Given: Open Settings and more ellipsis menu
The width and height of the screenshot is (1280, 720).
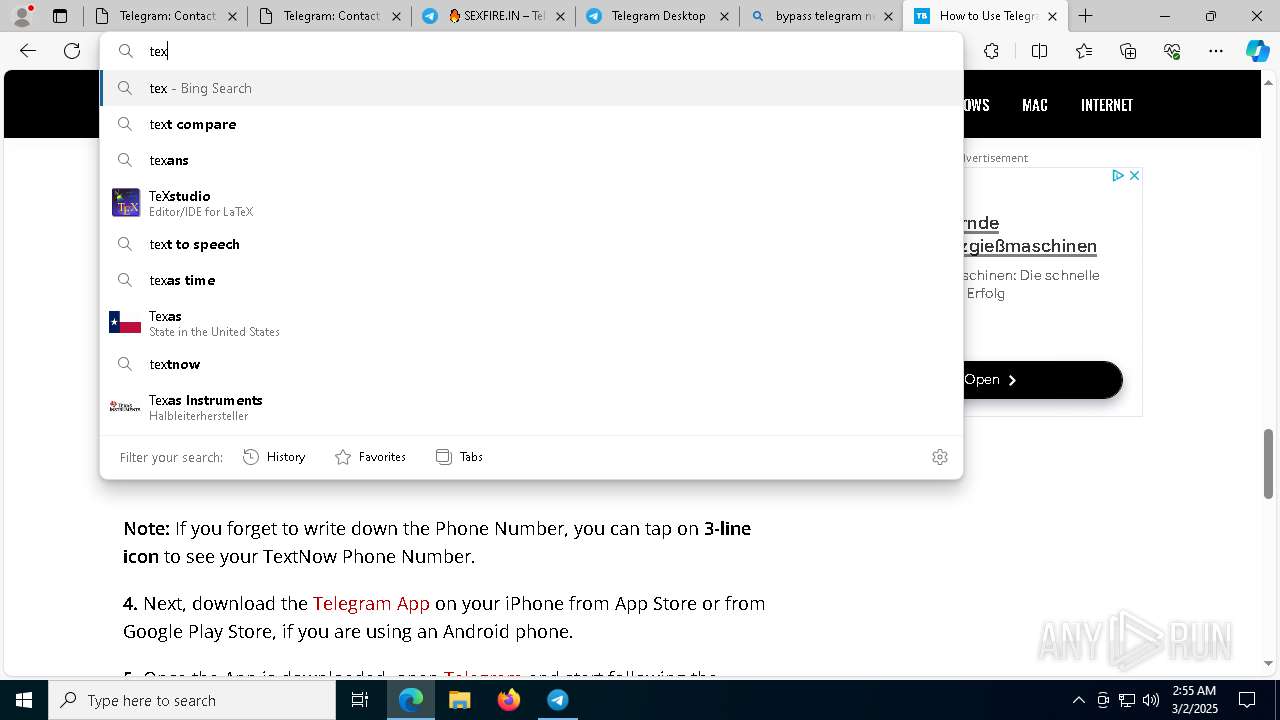Looking at the screenshot, I should (x=1216, y=51).
